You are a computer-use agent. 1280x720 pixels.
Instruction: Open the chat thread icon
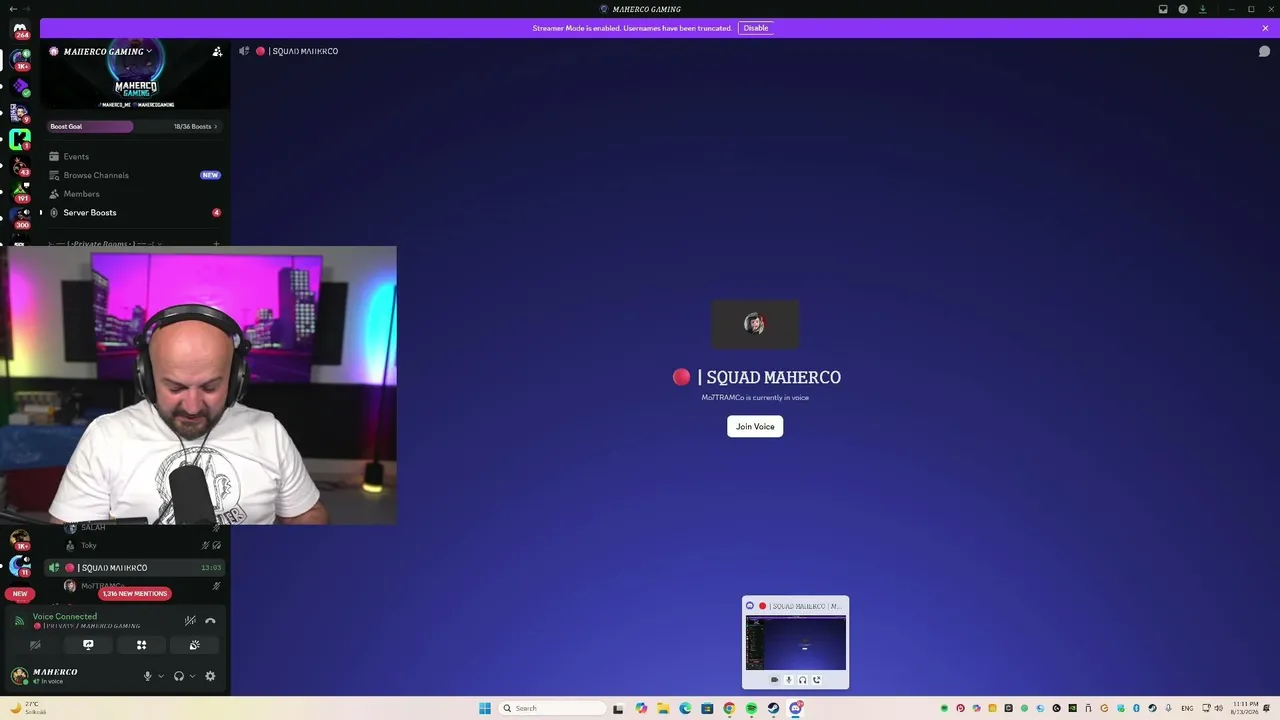click(1264, 52)
